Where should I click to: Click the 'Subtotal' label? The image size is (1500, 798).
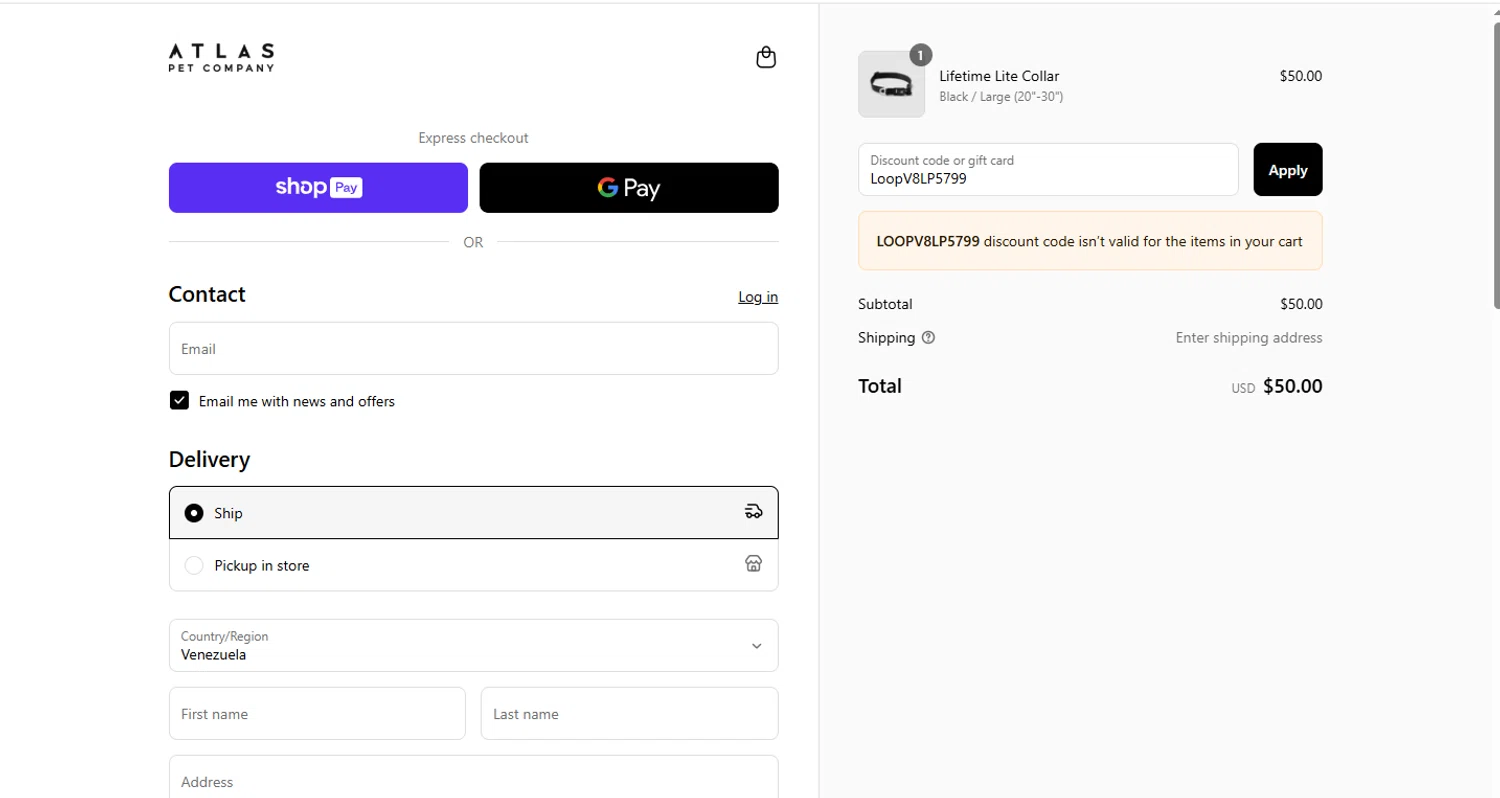tap(885, 304)
